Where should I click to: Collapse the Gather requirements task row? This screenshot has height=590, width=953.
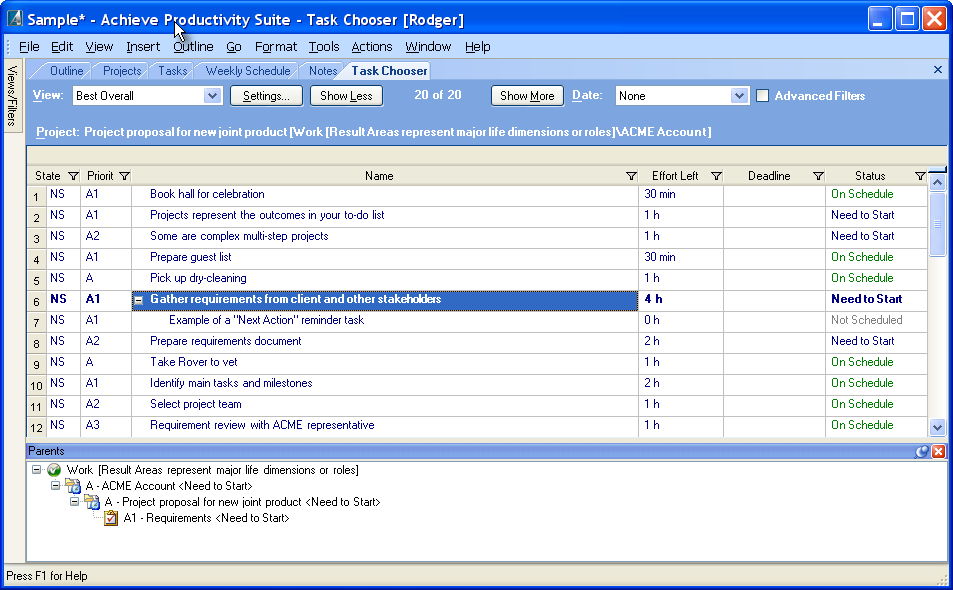coord(139,300)
